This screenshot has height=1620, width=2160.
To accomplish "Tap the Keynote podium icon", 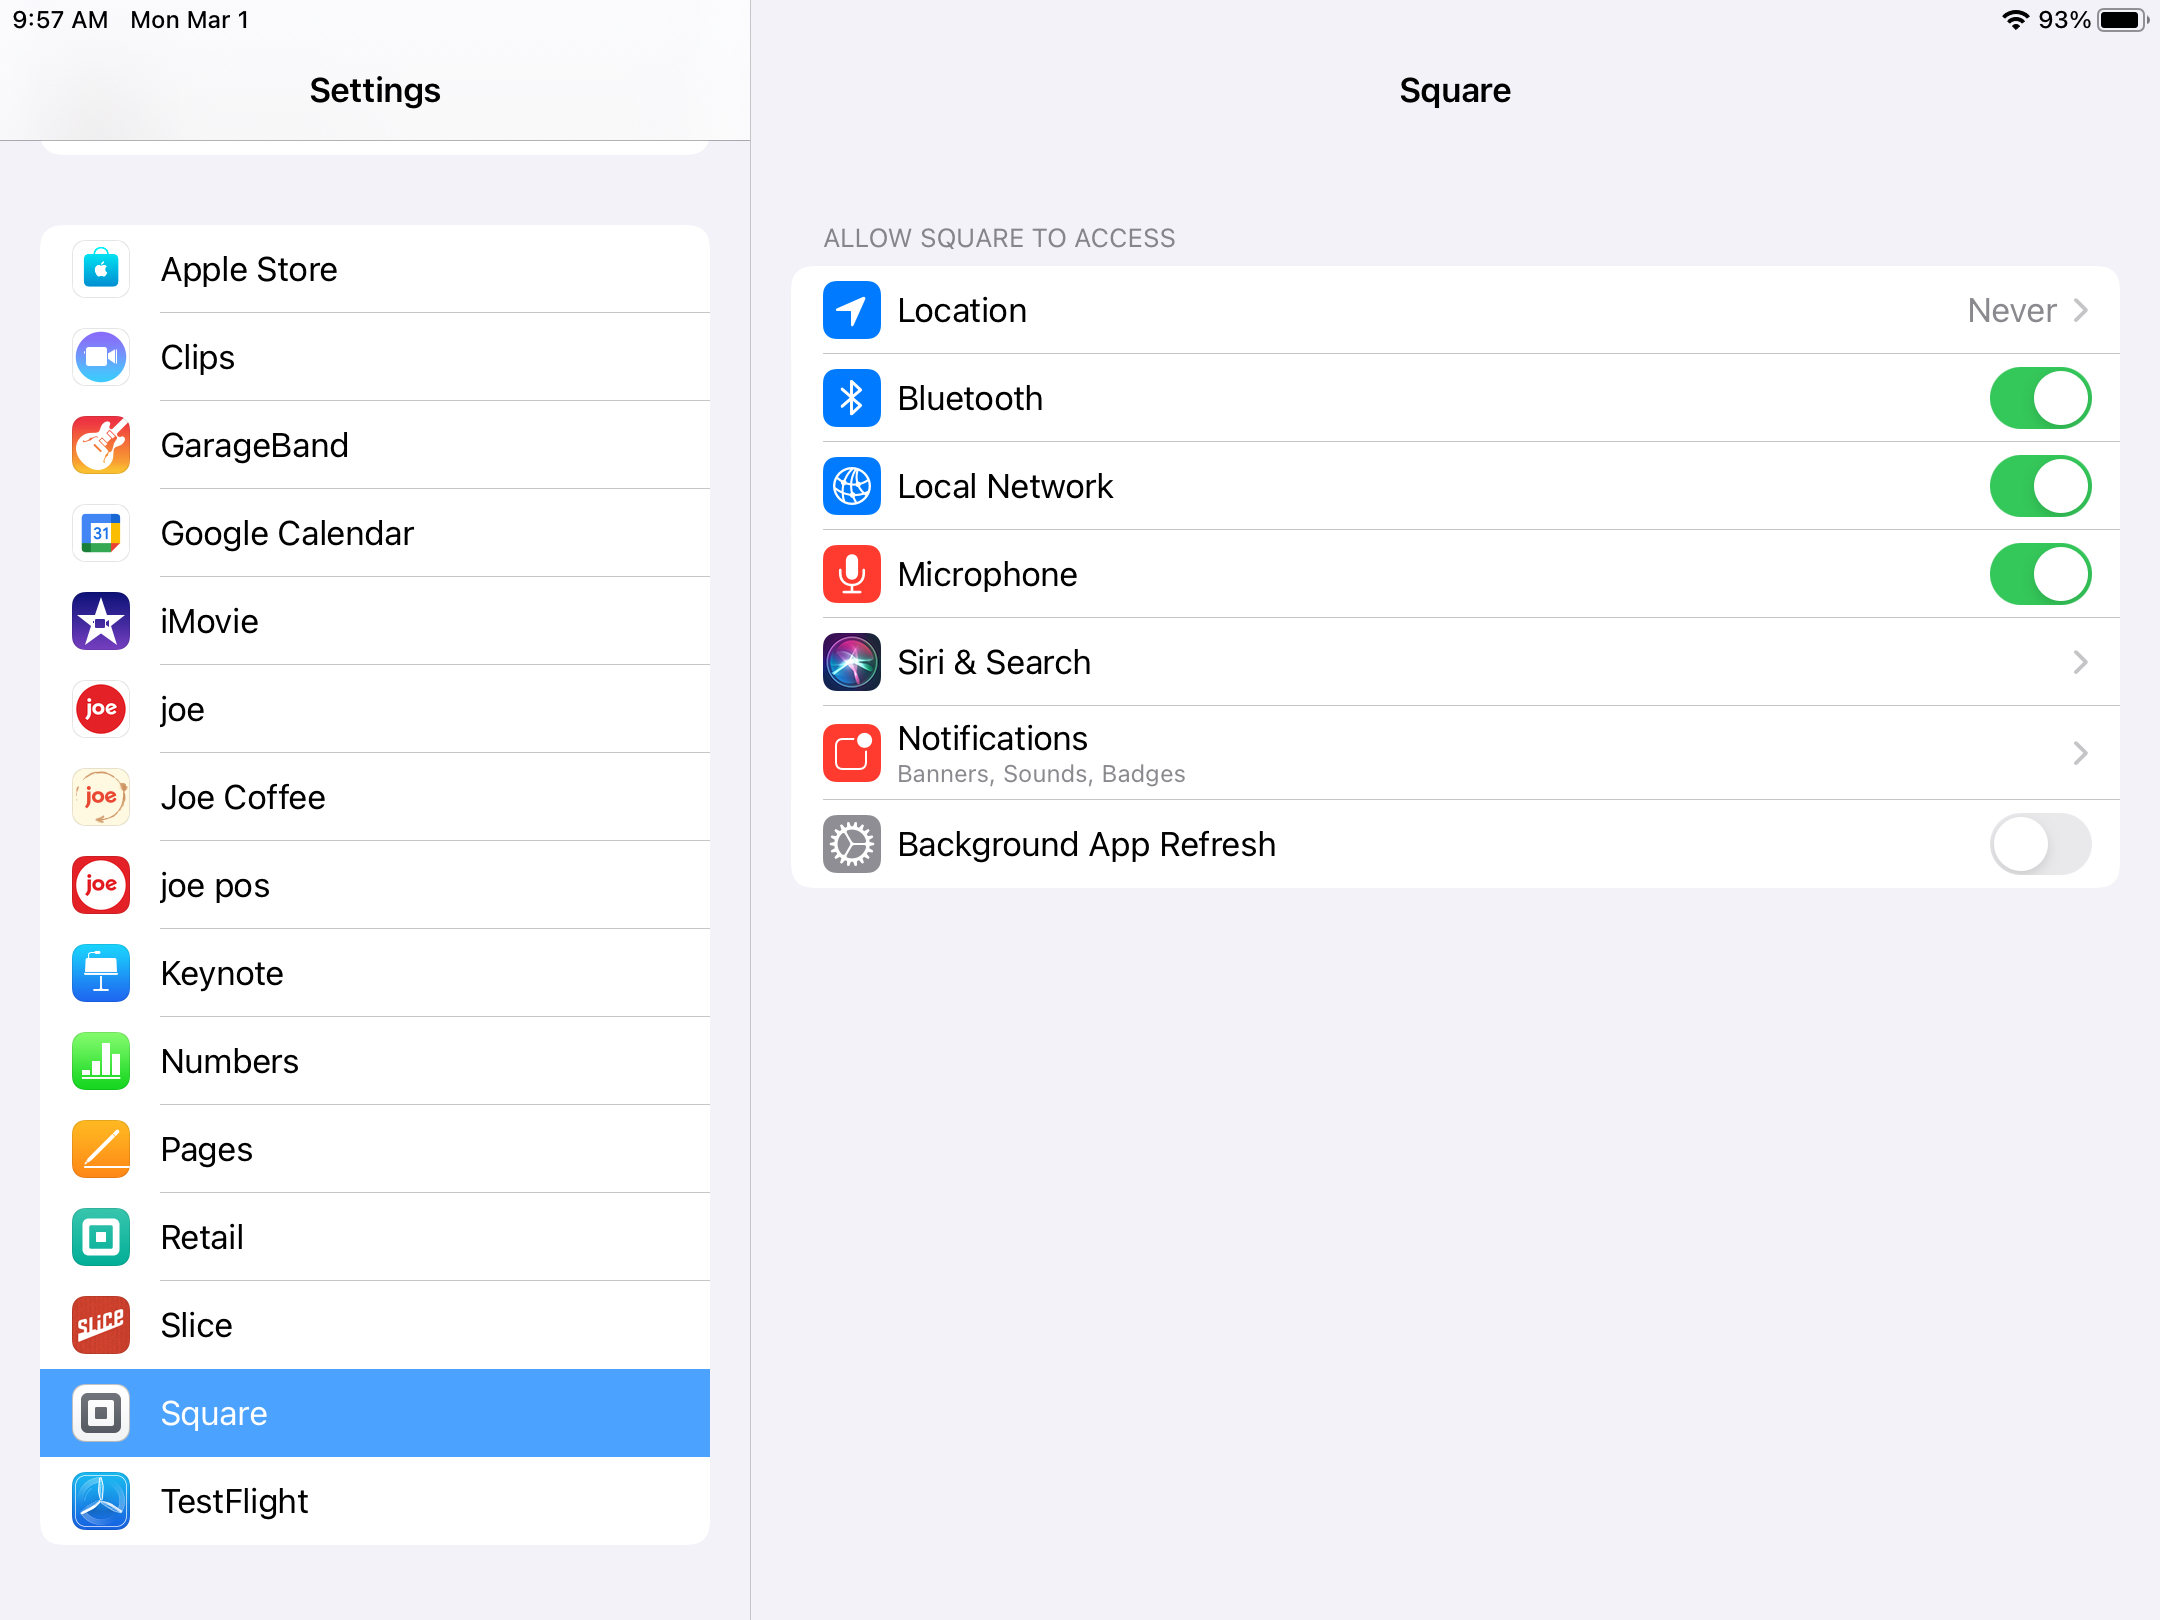I will point(101,973).
